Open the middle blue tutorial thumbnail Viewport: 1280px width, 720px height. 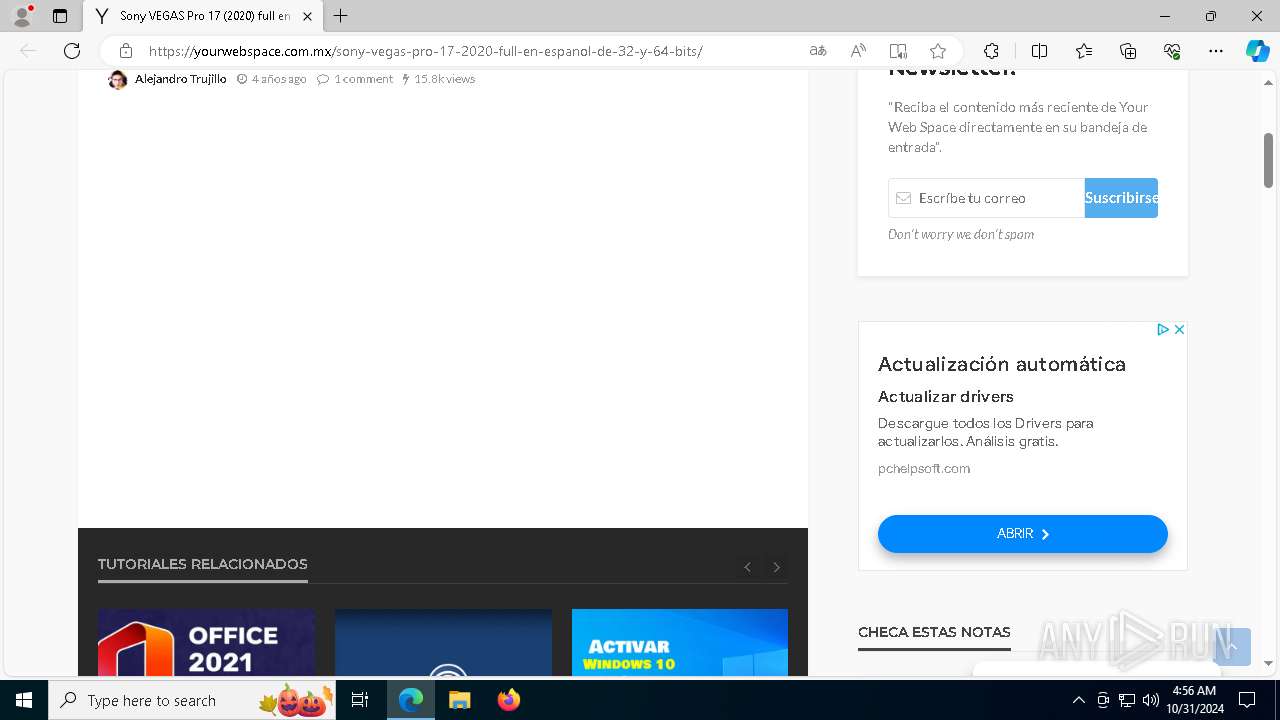(x=443, y=642)
